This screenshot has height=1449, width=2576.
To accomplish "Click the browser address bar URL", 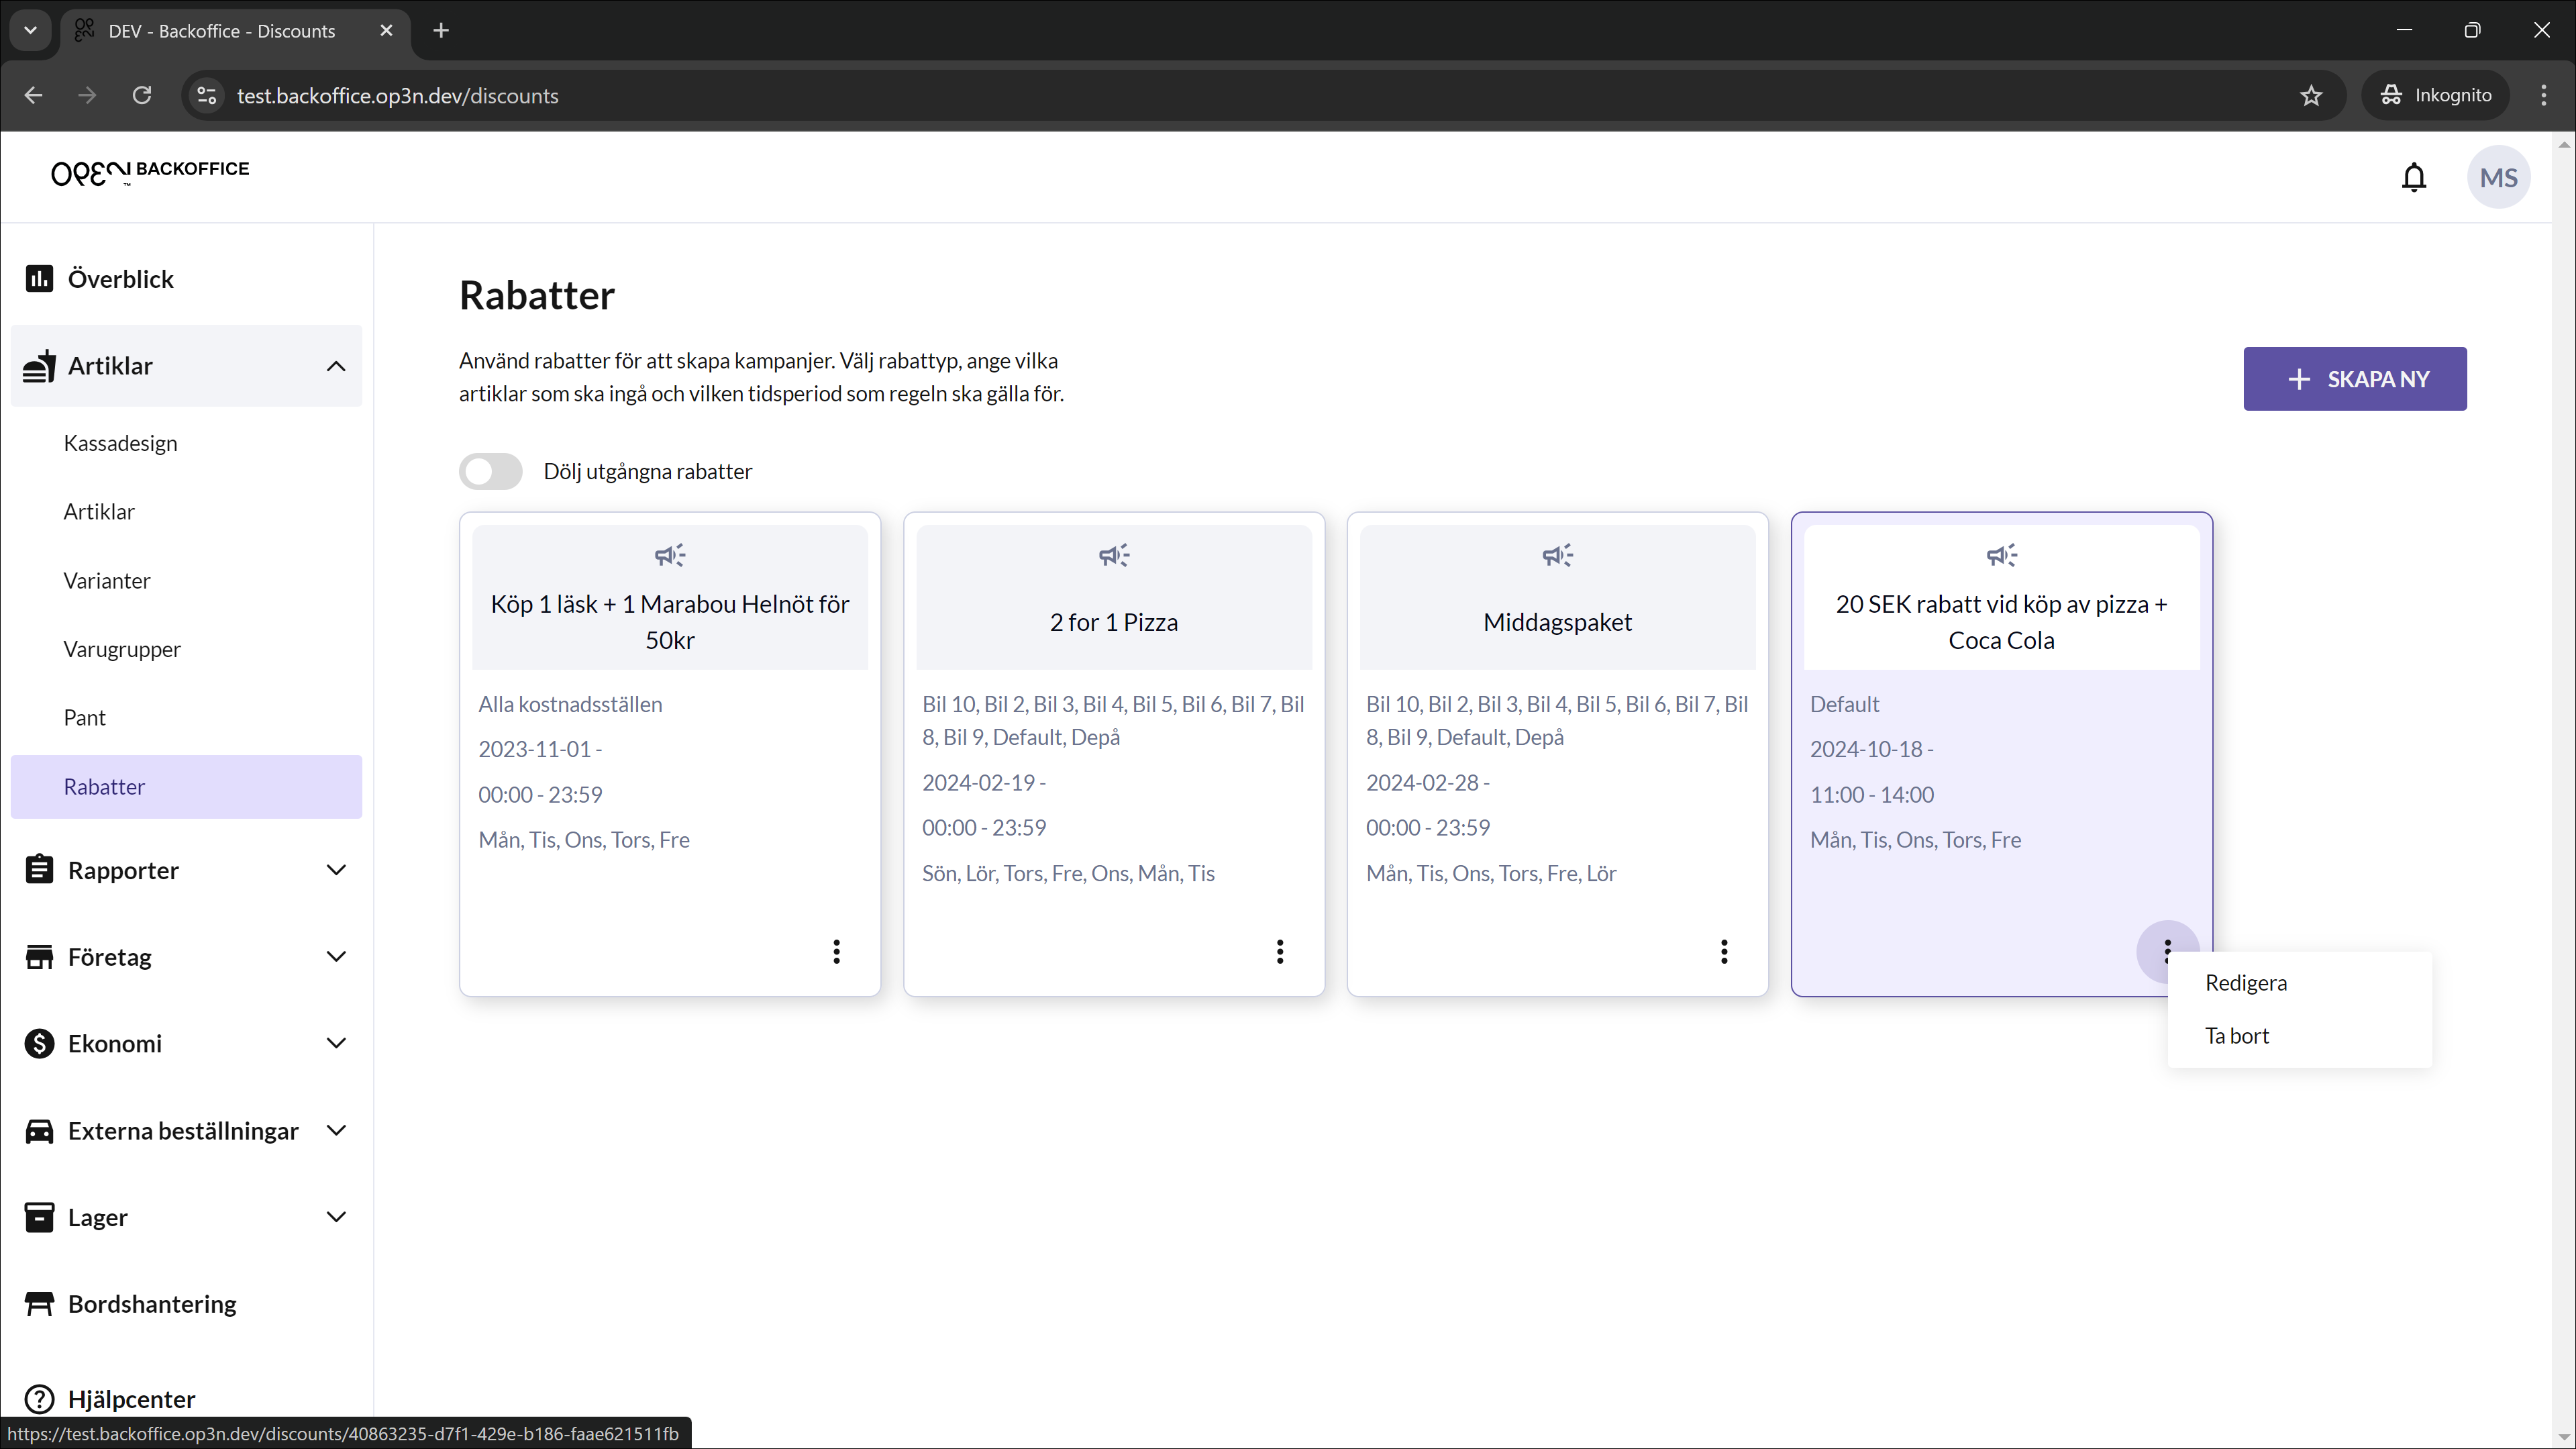I will [397, 95].
